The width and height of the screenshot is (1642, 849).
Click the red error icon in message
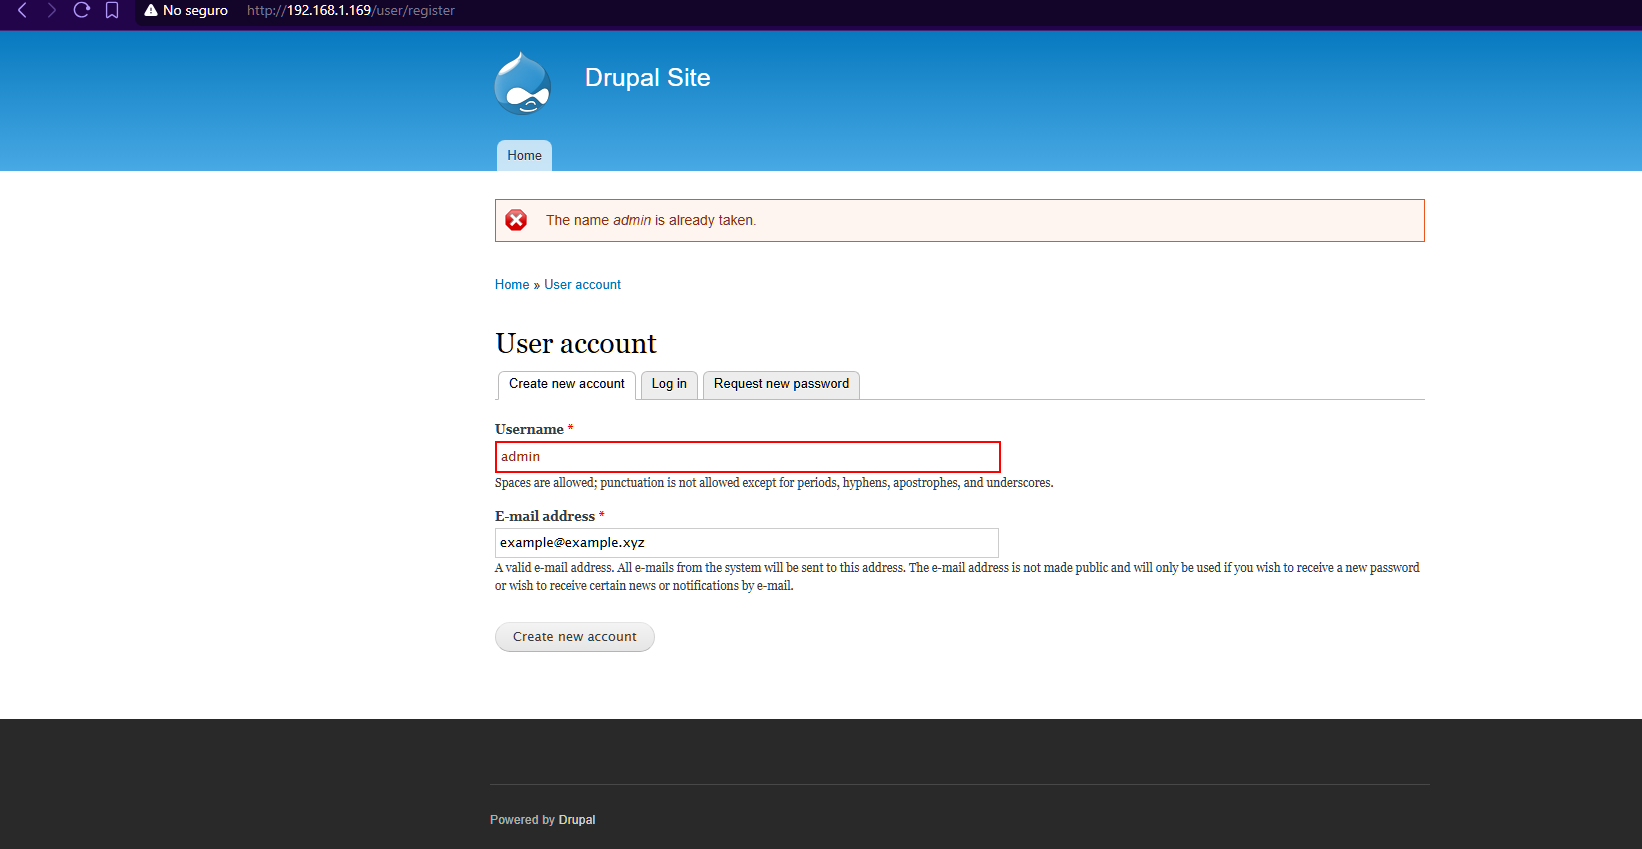(516, 220)
